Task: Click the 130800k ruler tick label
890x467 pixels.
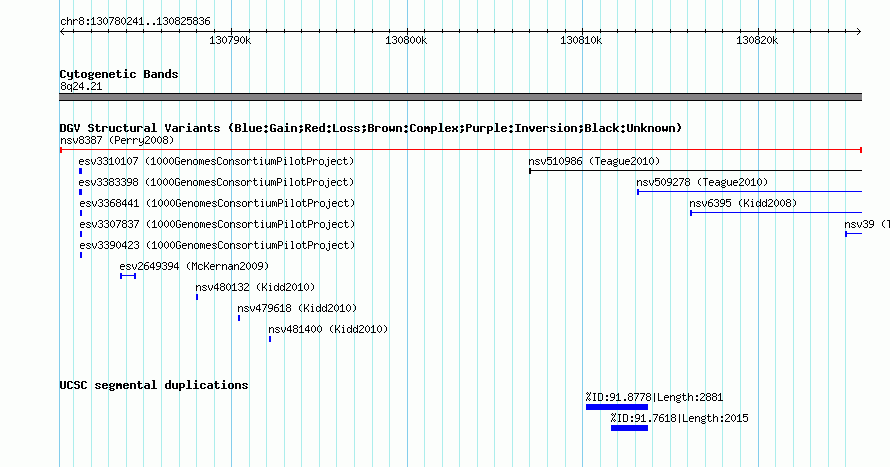Action: coord(406,41)
